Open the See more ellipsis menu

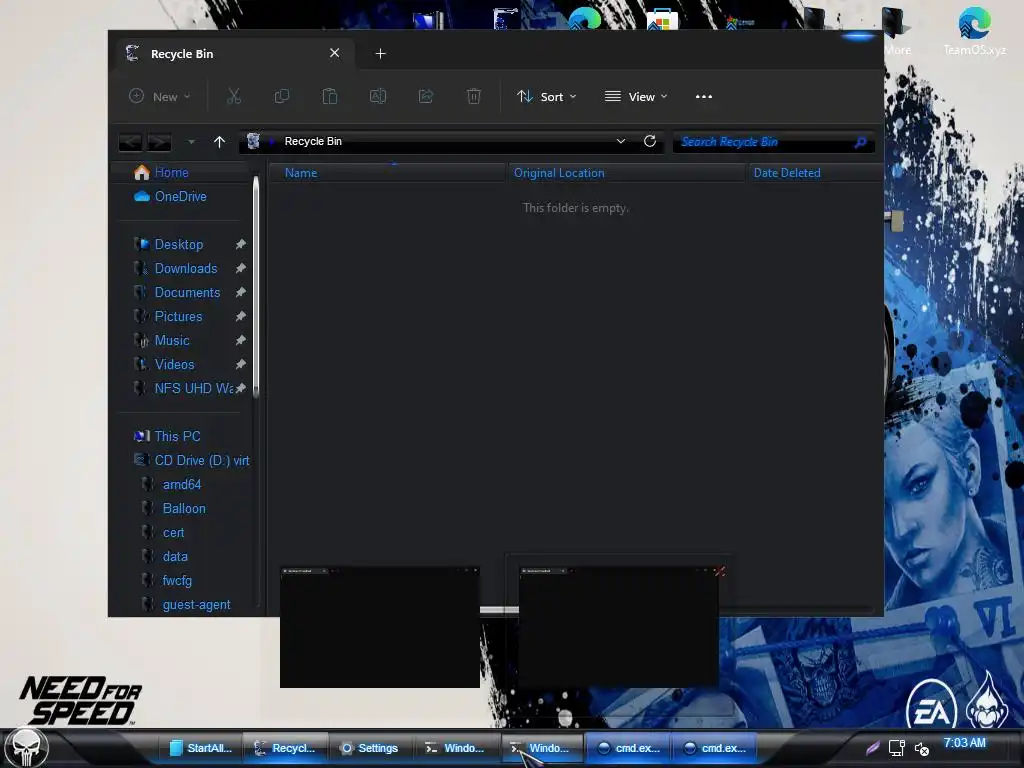coord(704,97)
